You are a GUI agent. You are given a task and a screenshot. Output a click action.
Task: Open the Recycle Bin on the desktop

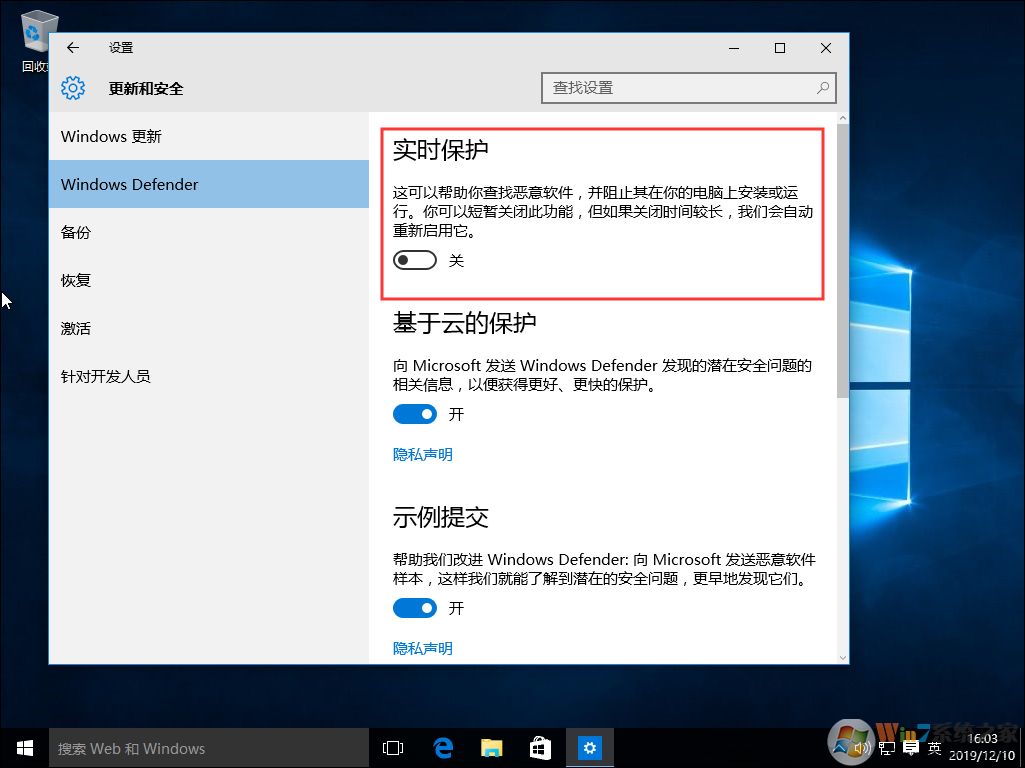(37, 30)
